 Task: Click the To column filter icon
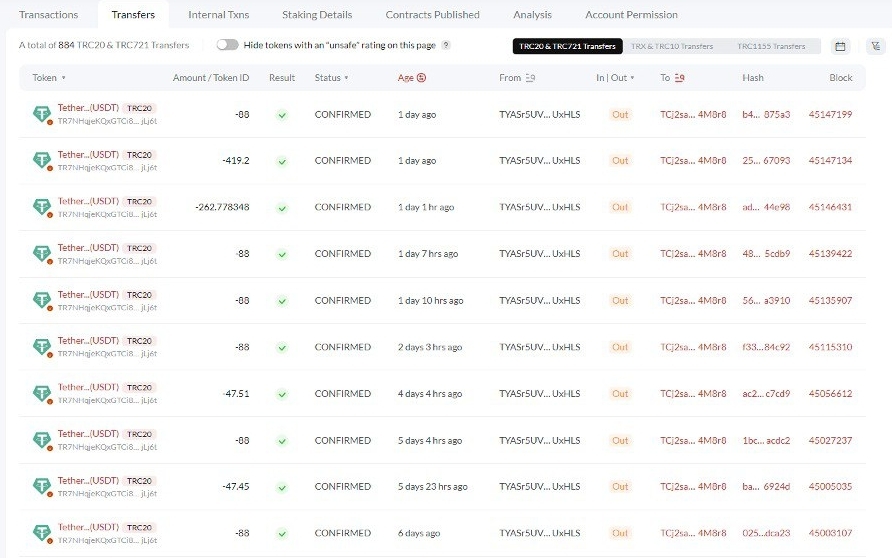pyautogui.click(x=680, y=78)
